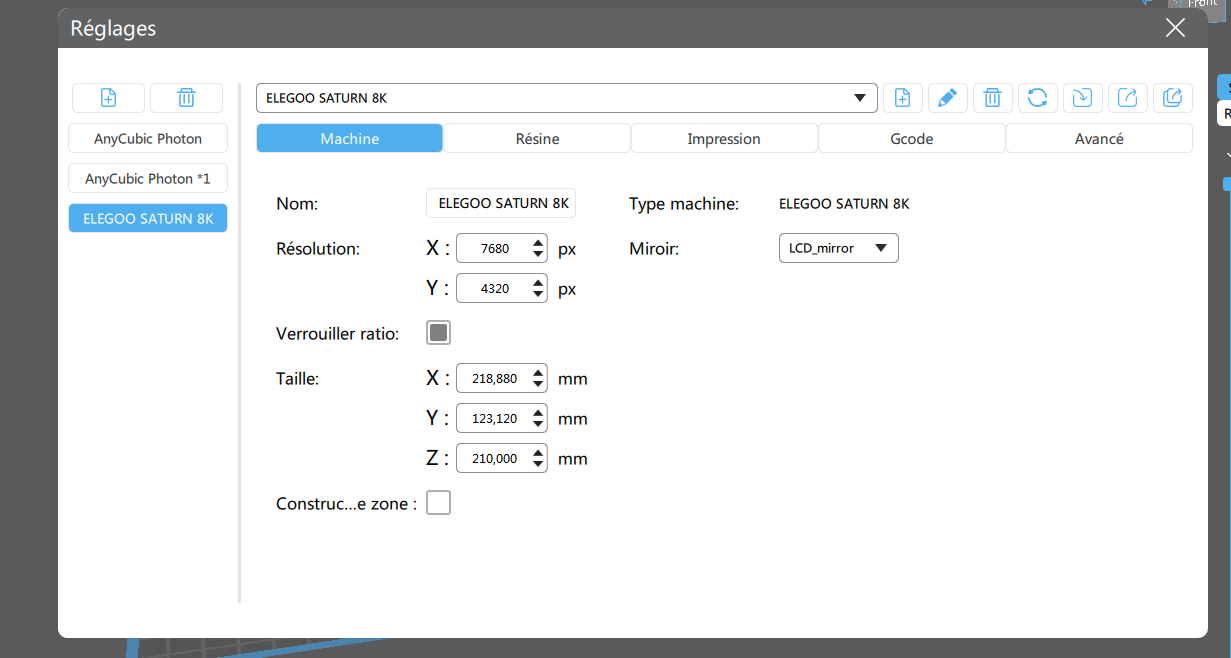Image resolution: width=1231 pixels, height=658 pixels.
Task: Open the ELEGOO SATURN 8K profile dropdown
Action: pos(567,98)
